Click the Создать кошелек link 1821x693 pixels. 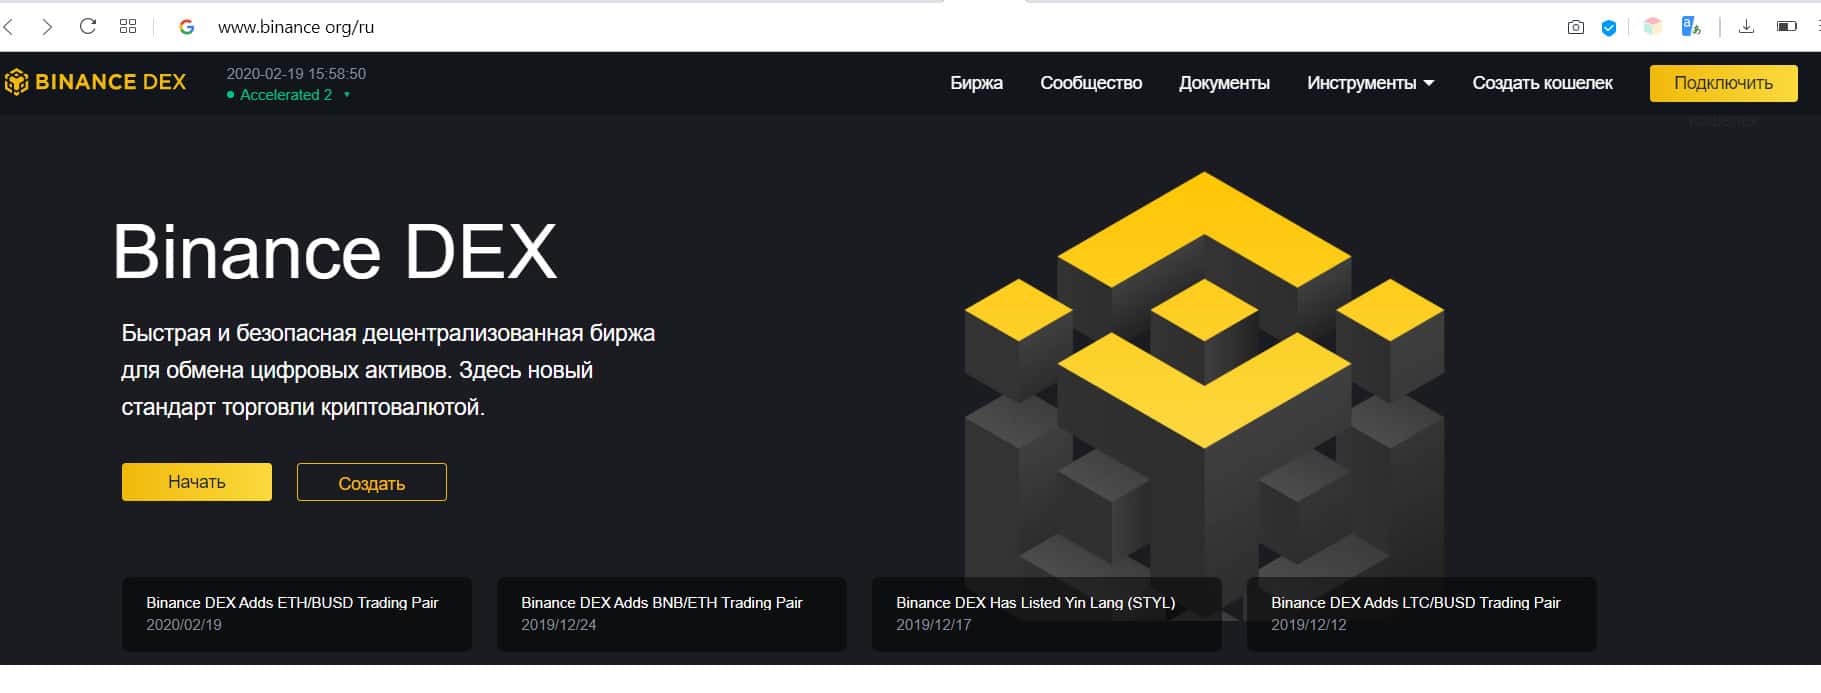[x=1542, y=83]
